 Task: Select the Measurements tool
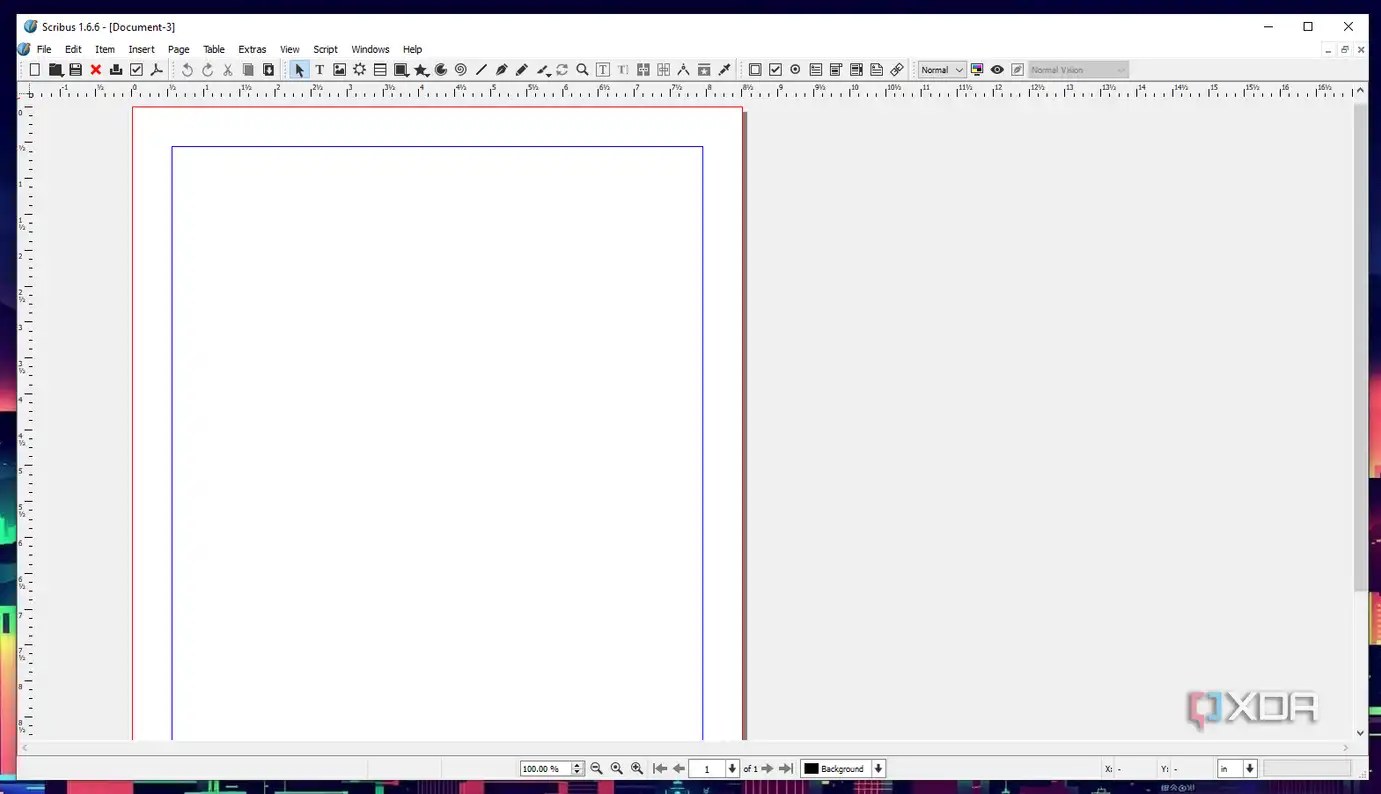click(x=684, y=70)
